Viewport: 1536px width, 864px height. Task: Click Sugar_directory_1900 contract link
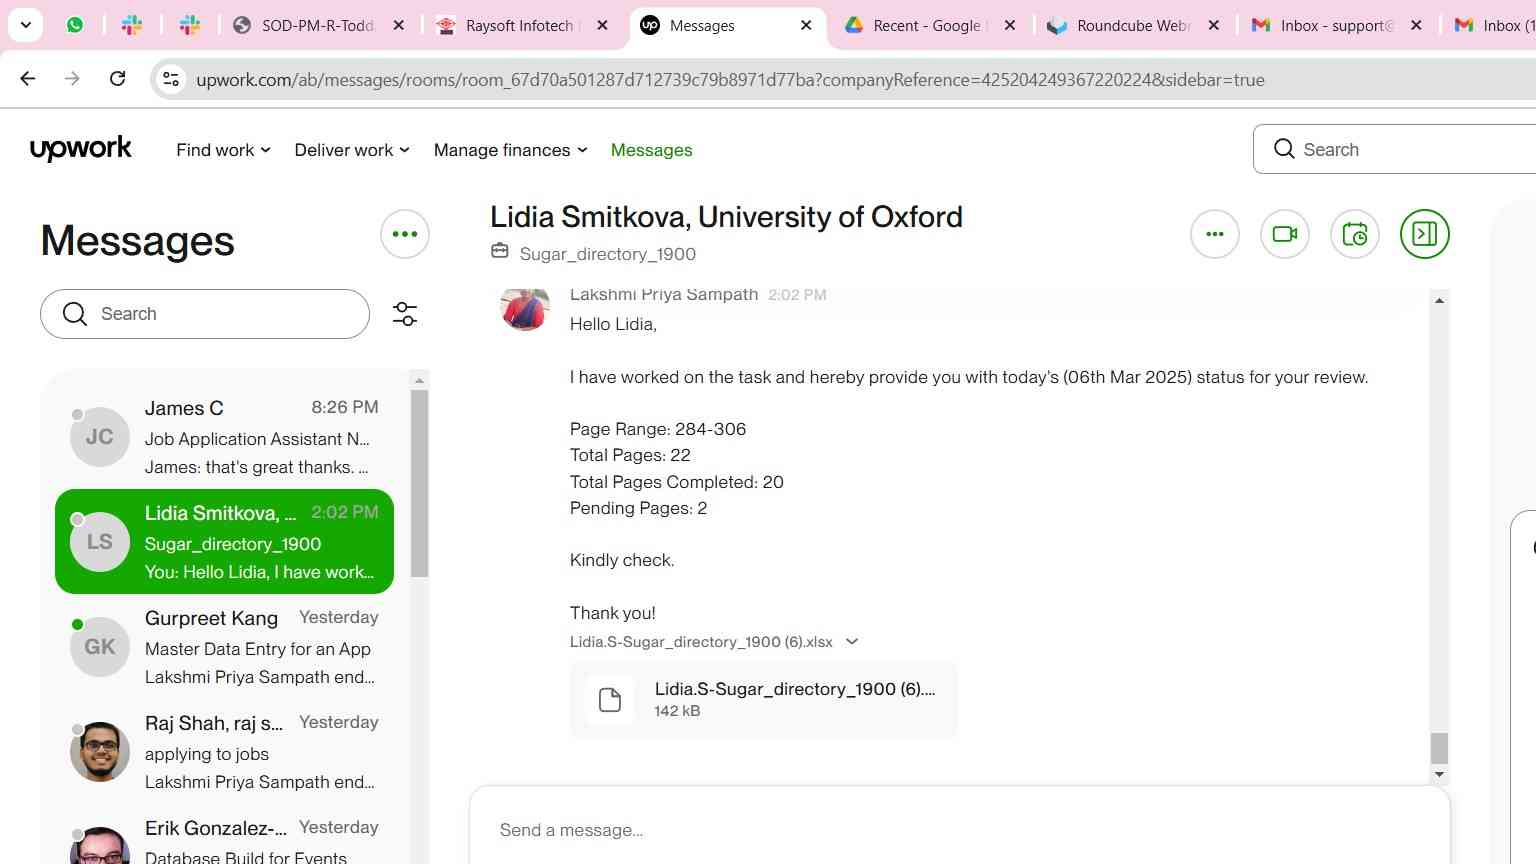tap(608, 254)
